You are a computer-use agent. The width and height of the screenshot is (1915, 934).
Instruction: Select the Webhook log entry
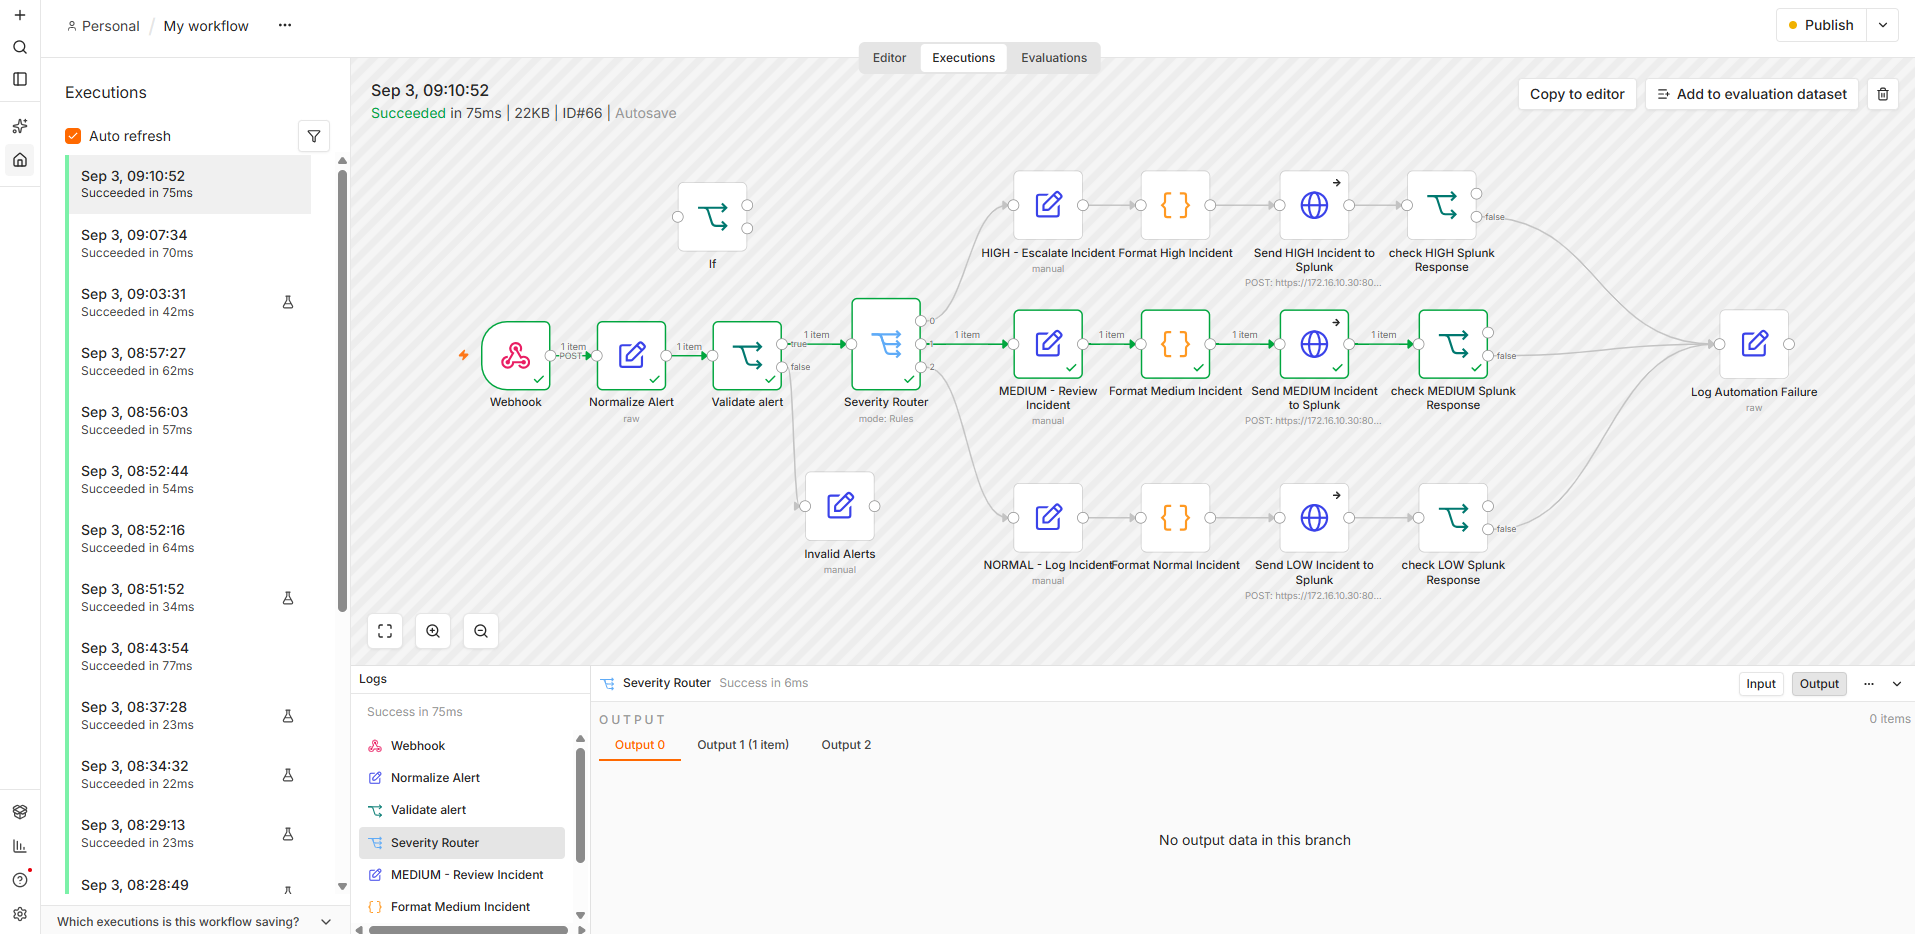[x=462, y=746]
